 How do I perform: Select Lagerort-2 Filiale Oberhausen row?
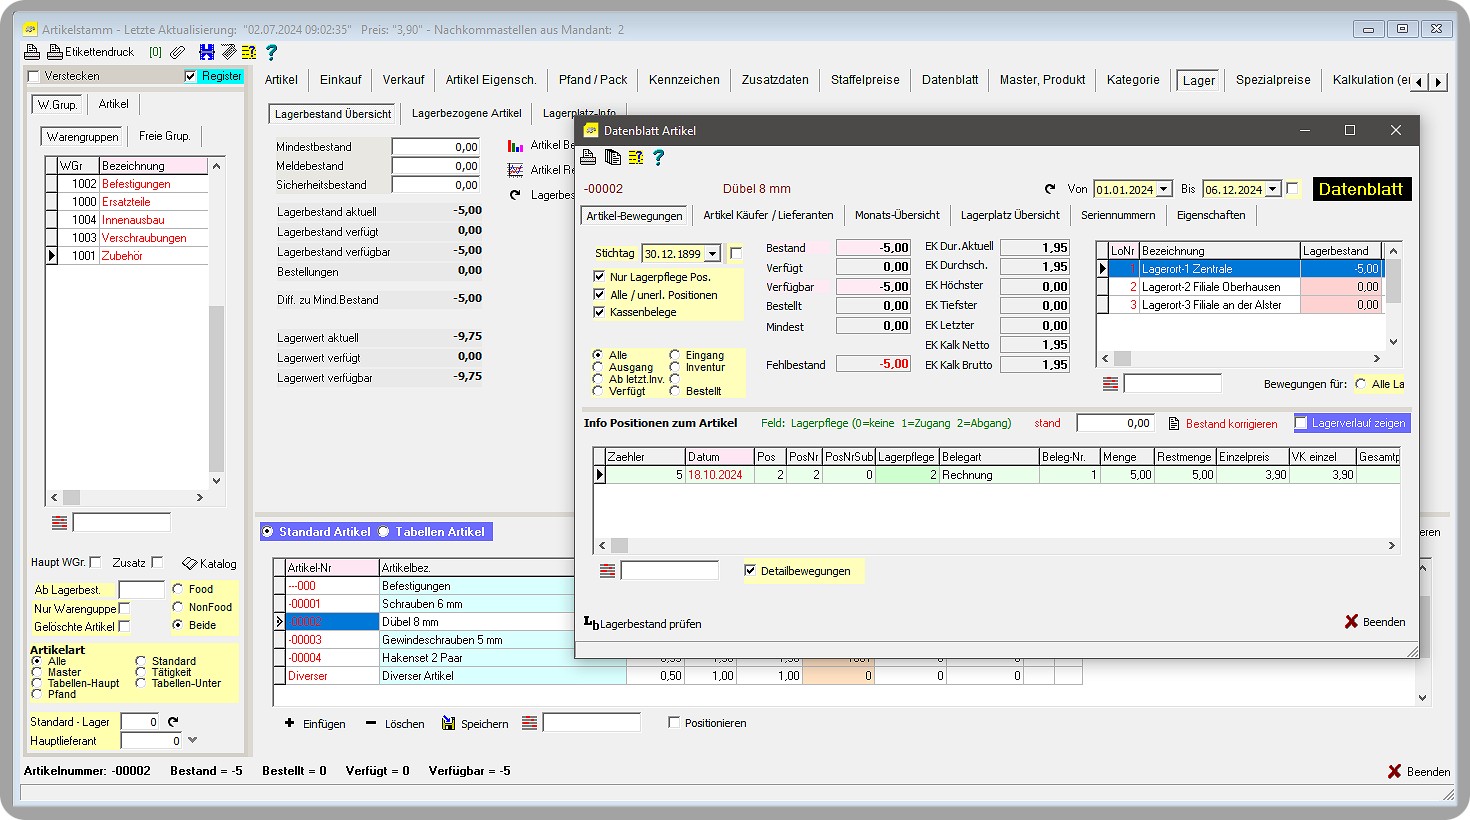click(1210, 287)
